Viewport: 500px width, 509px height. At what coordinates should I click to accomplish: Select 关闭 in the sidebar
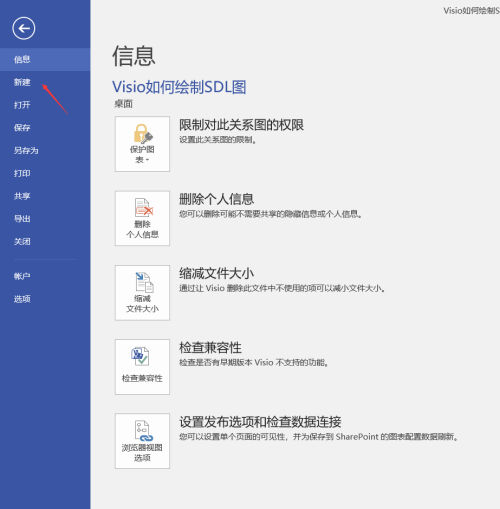pos(45,241)
